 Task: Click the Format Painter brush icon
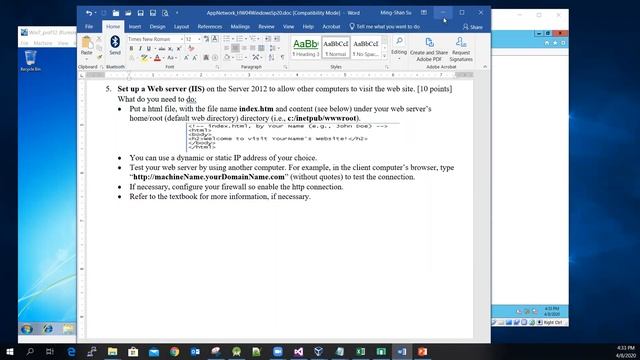(x=99, y=57)
